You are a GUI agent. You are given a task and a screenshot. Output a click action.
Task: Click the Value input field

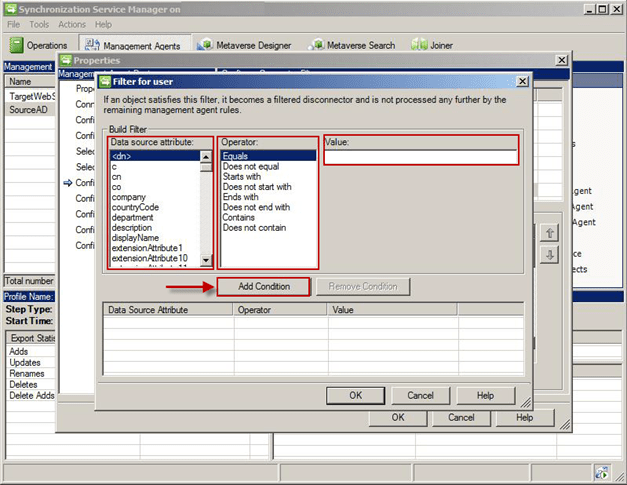421,157
